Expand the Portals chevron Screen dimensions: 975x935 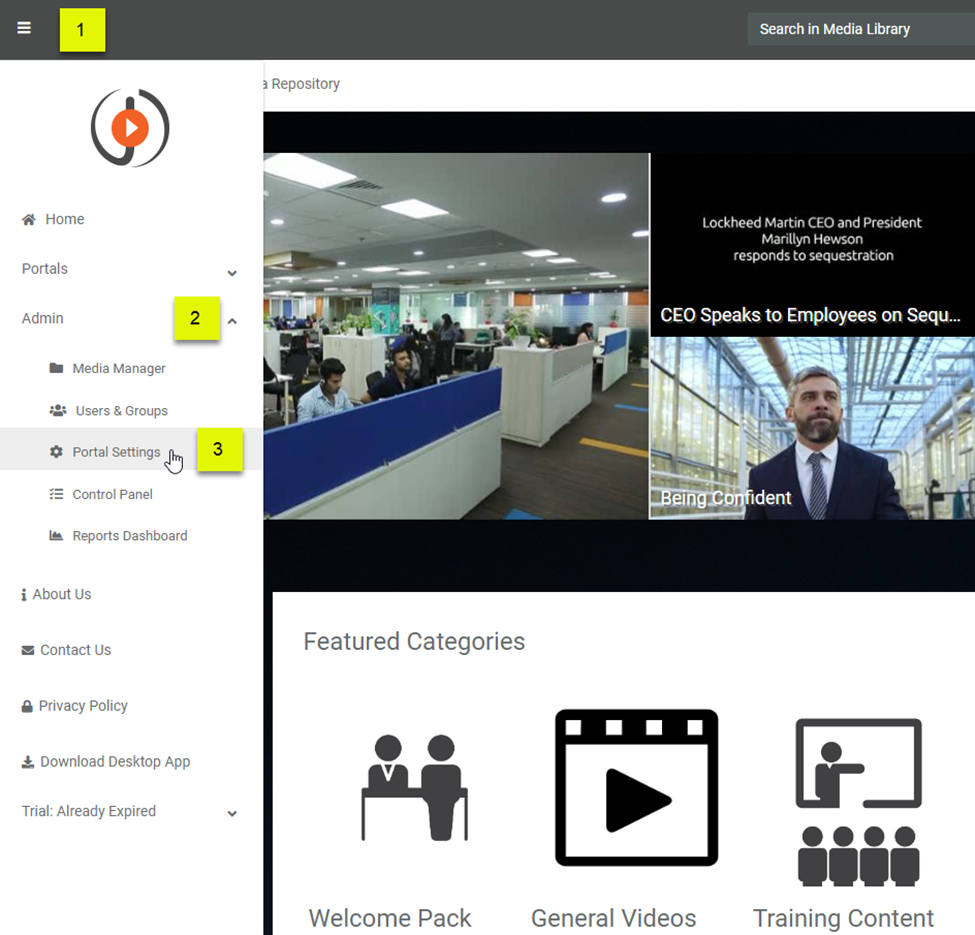point(232,272)
